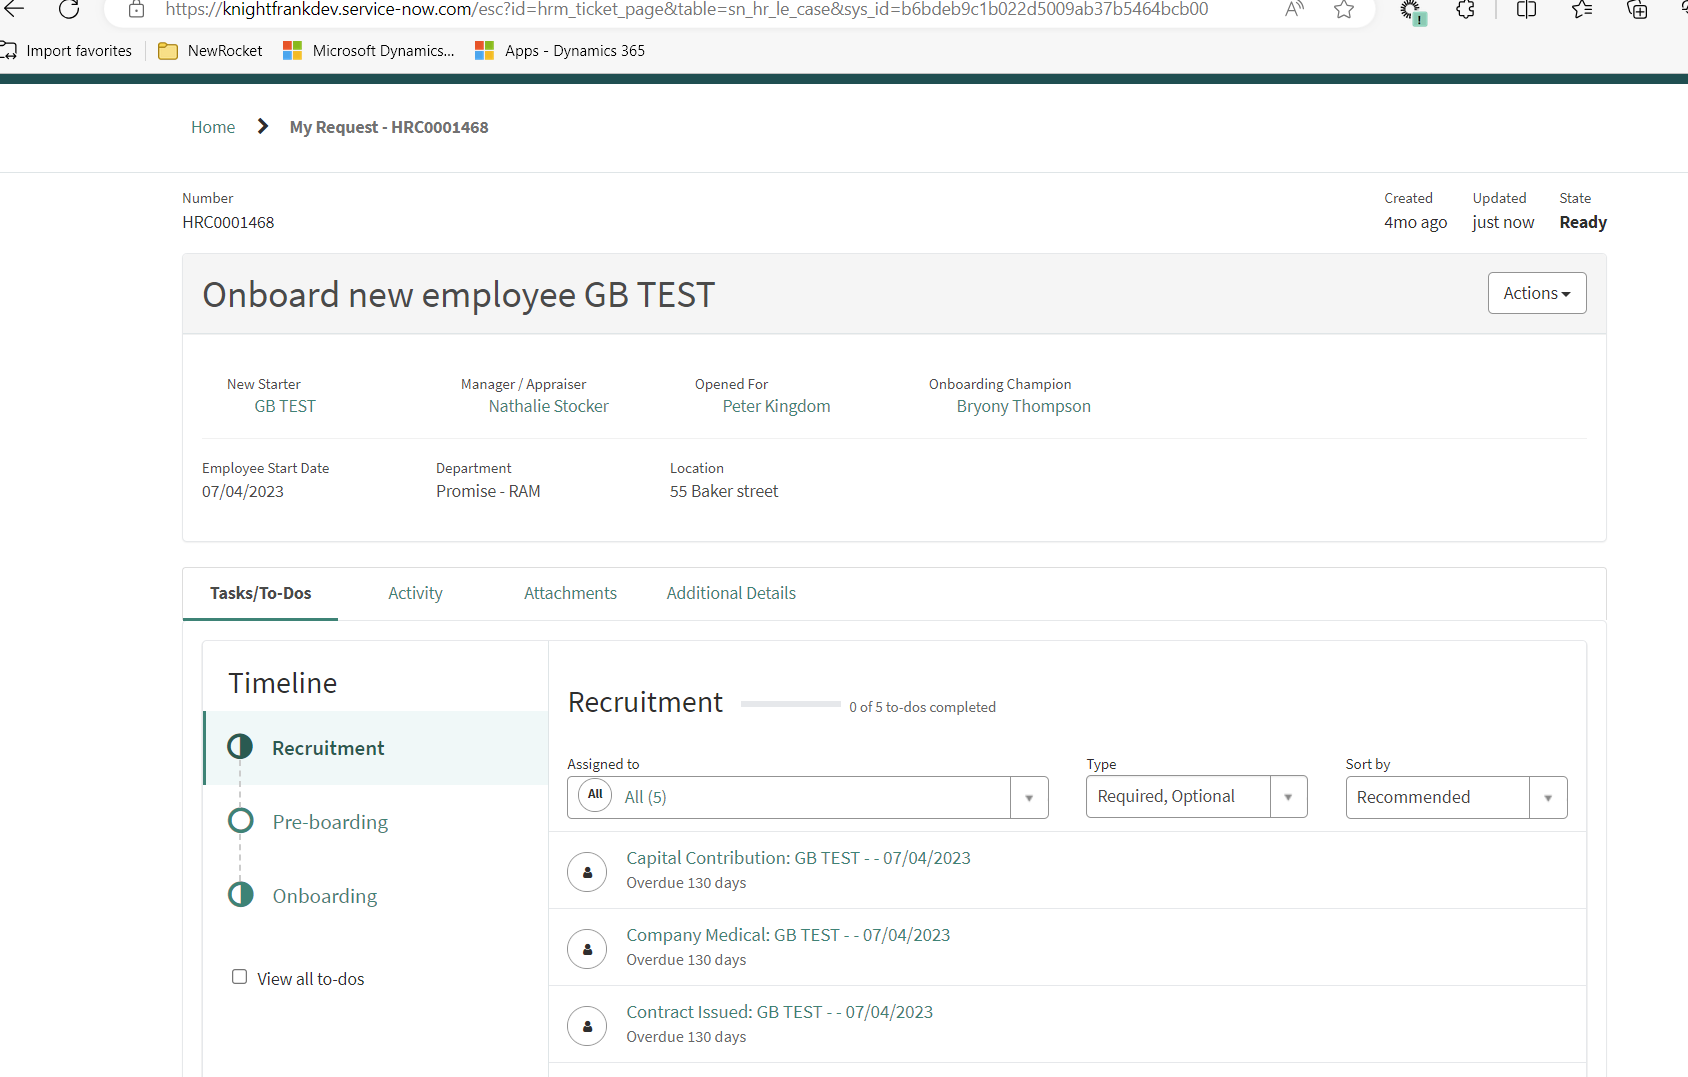Screen dimensions: 1688x1077
Task: Click the Recruitment to-dos progress bar
Action: pos(790,705)
